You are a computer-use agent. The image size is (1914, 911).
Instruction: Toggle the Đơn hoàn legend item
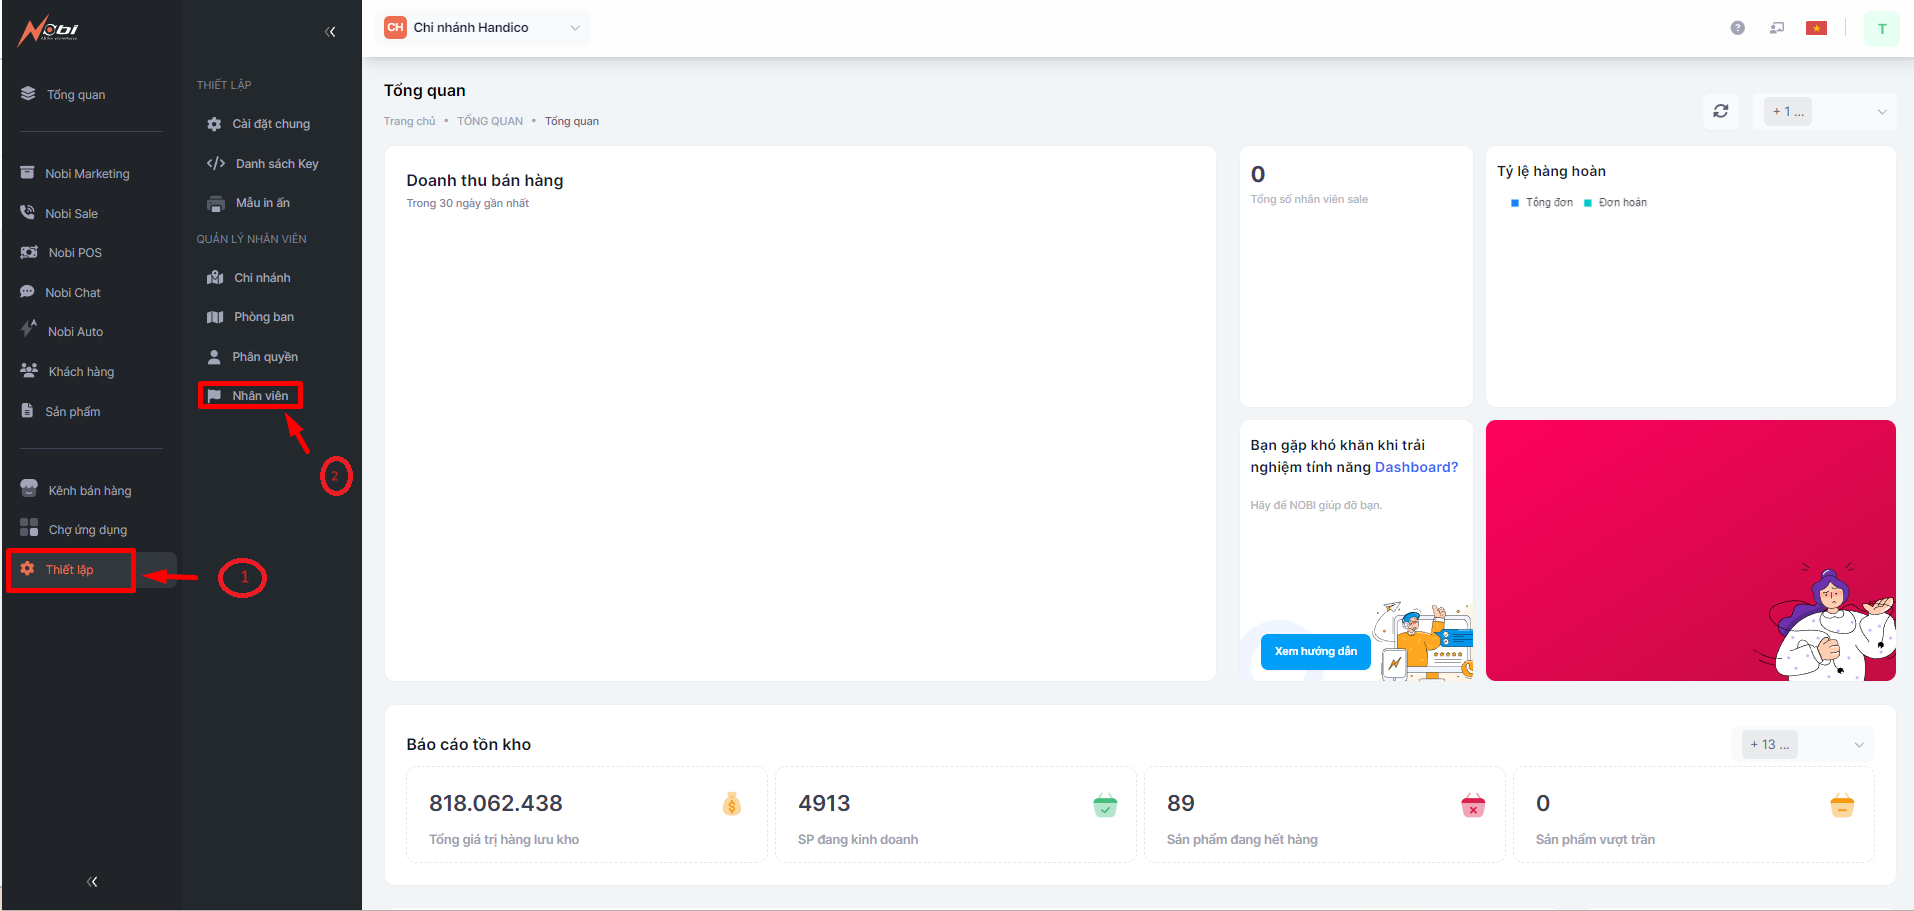coord(1615,203)
